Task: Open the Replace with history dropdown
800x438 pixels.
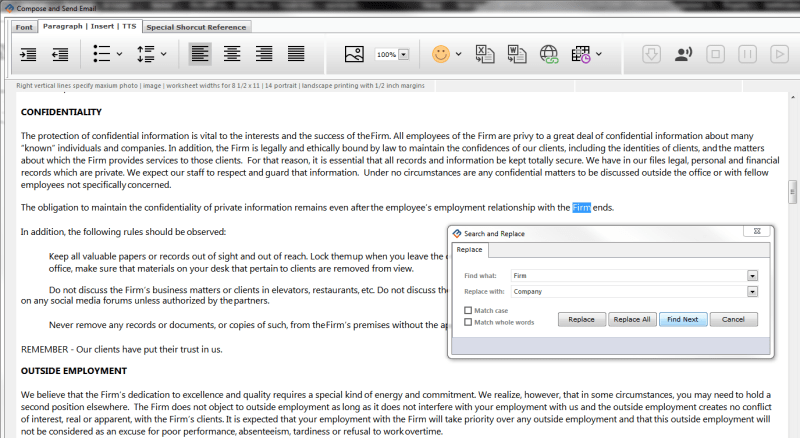Action: (x=753, y=291)
